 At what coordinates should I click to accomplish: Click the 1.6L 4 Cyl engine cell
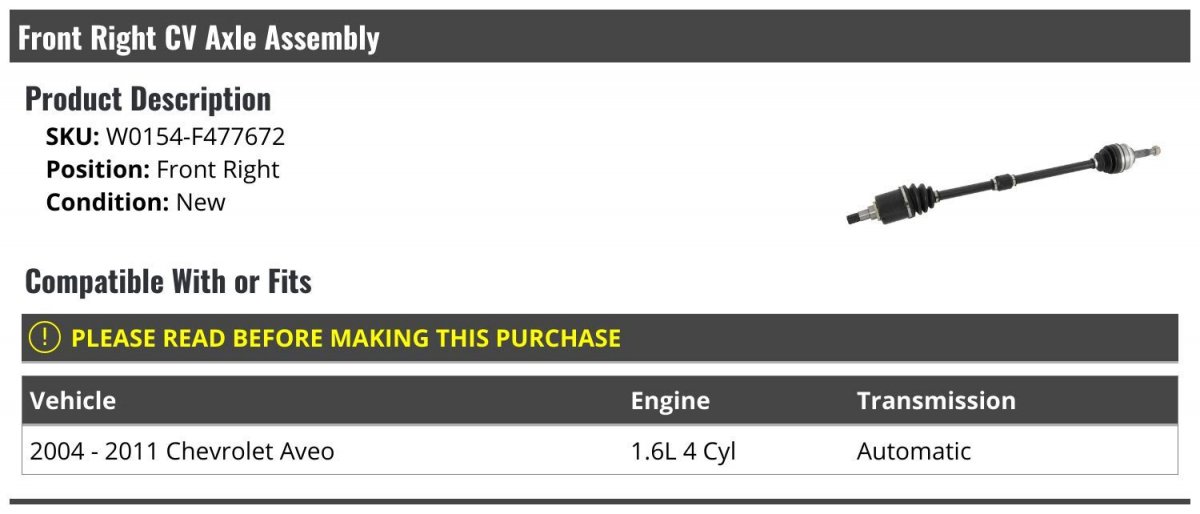683,451
